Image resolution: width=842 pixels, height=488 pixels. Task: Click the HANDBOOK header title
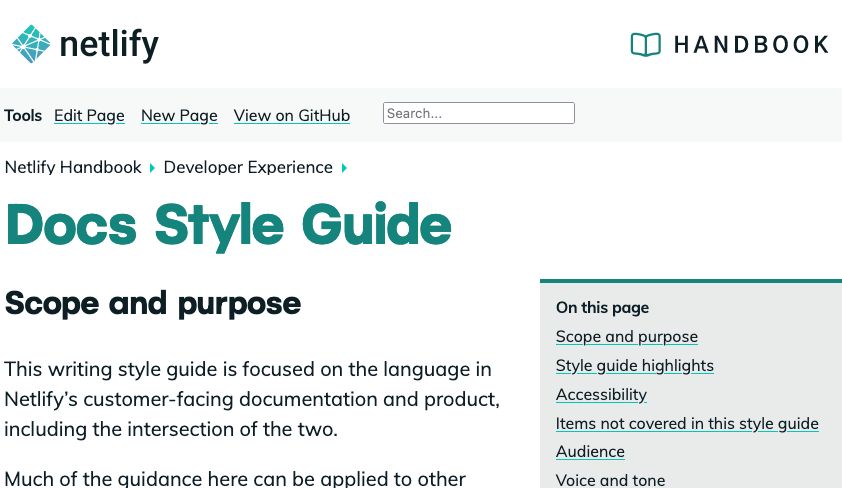(751, 44)
